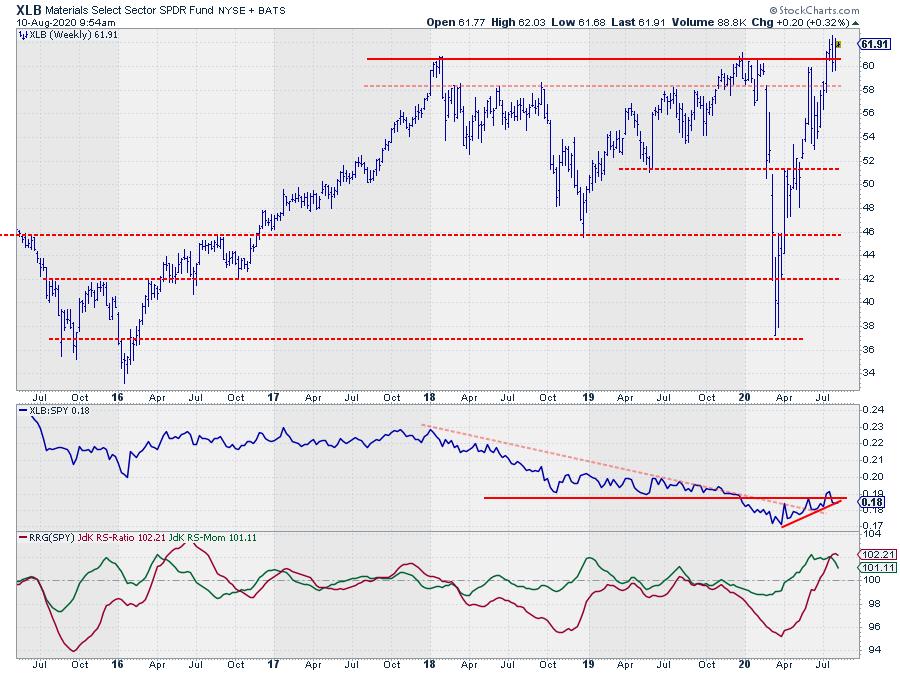The height and width of the screenshot is (673, 900).
Task: Click the RRG(SPY) indicator legend icon
Action: [21, 539]
